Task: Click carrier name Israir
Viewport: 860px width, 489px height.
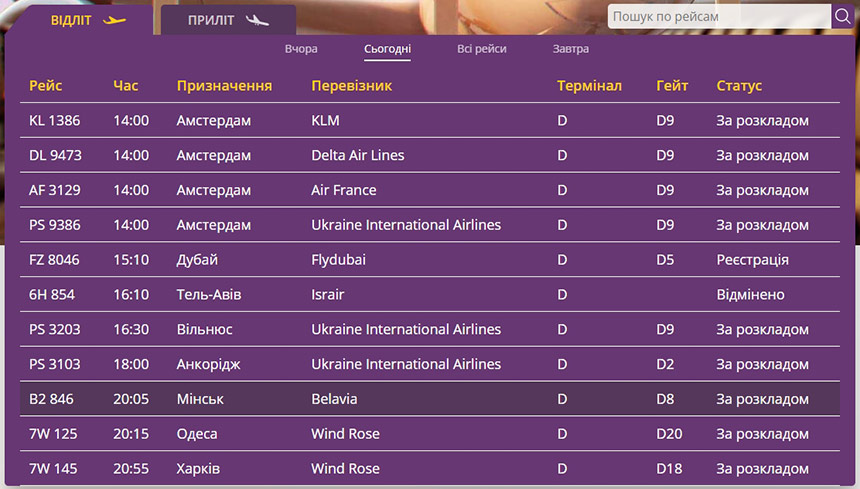Action: (327, 294)
